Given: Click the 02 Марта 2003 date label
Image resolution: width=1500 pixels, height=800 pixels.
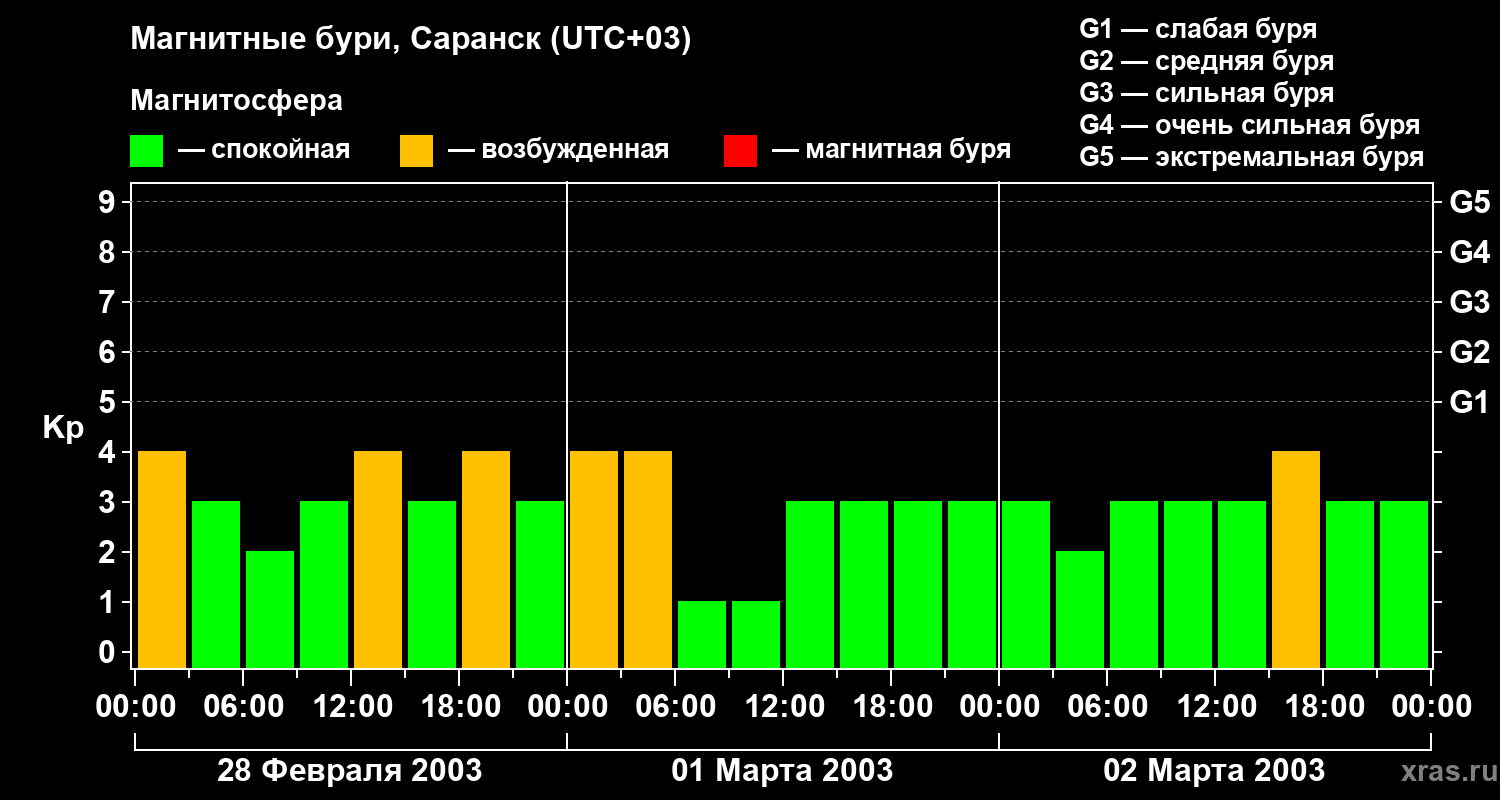Looking at the screenshot, I should click(1214, 771).
